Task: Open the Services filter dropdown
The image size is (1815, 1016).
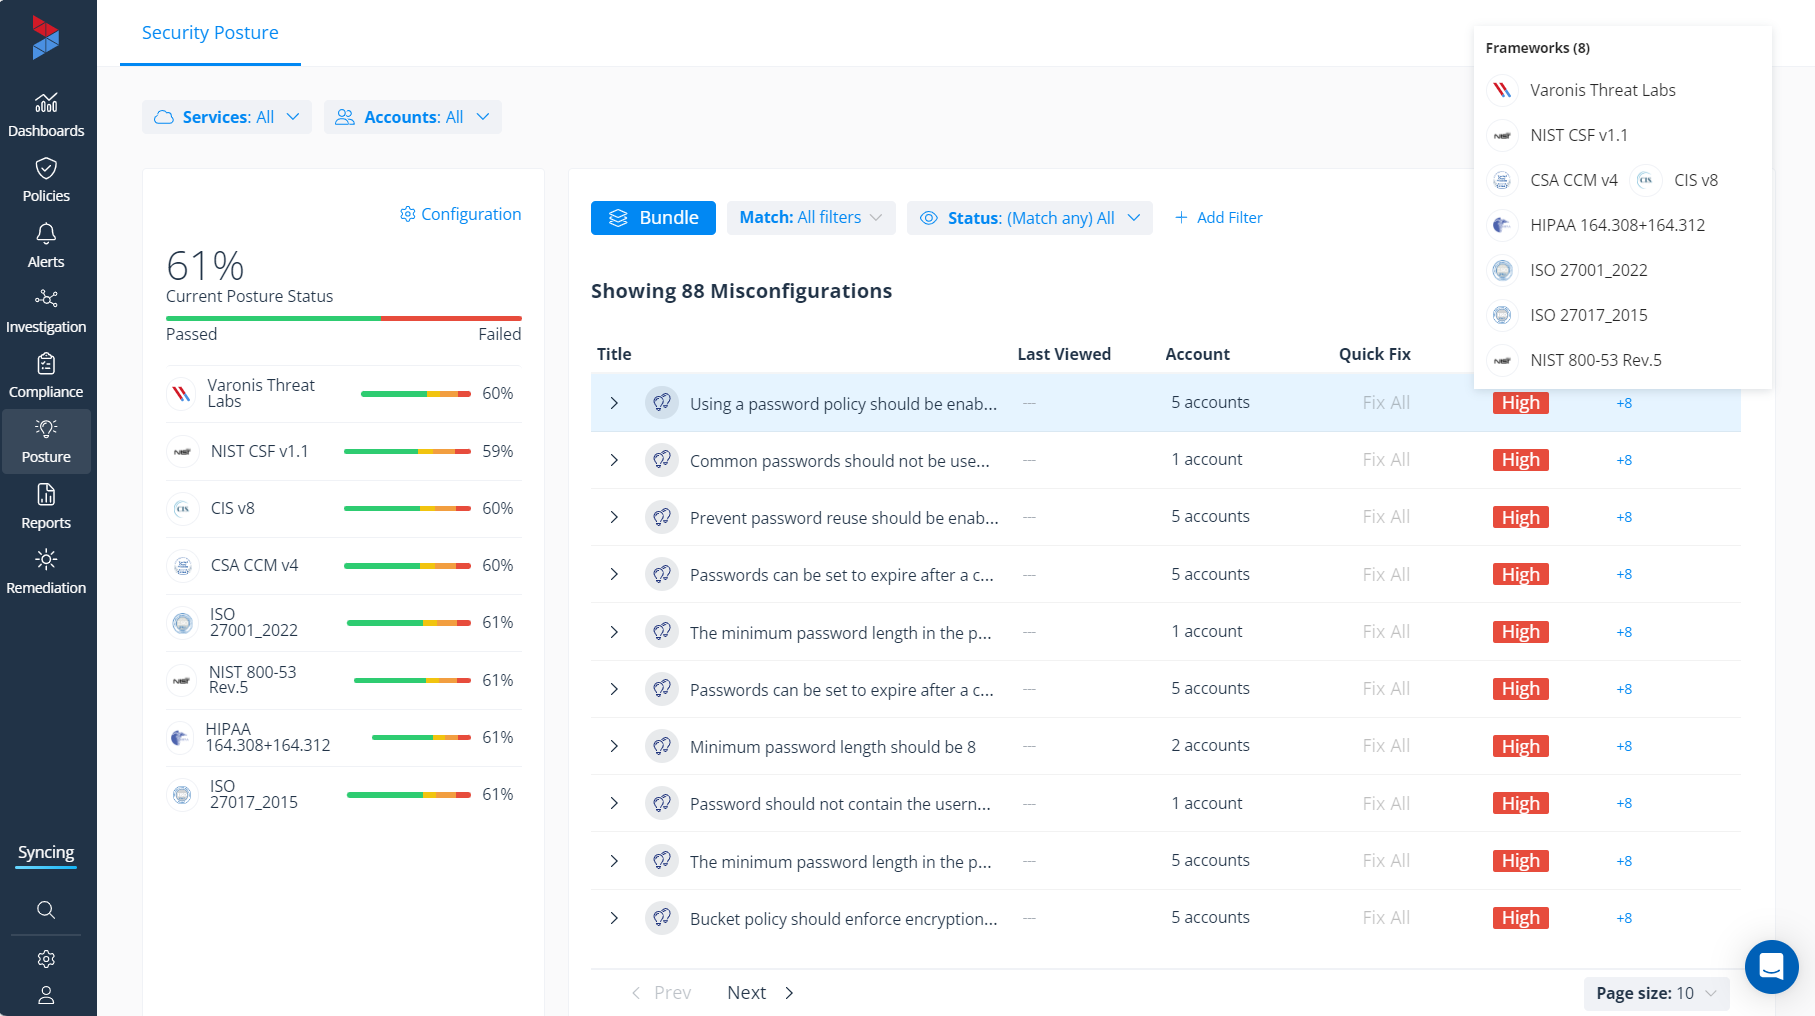Action: click(x=226, y=117)
